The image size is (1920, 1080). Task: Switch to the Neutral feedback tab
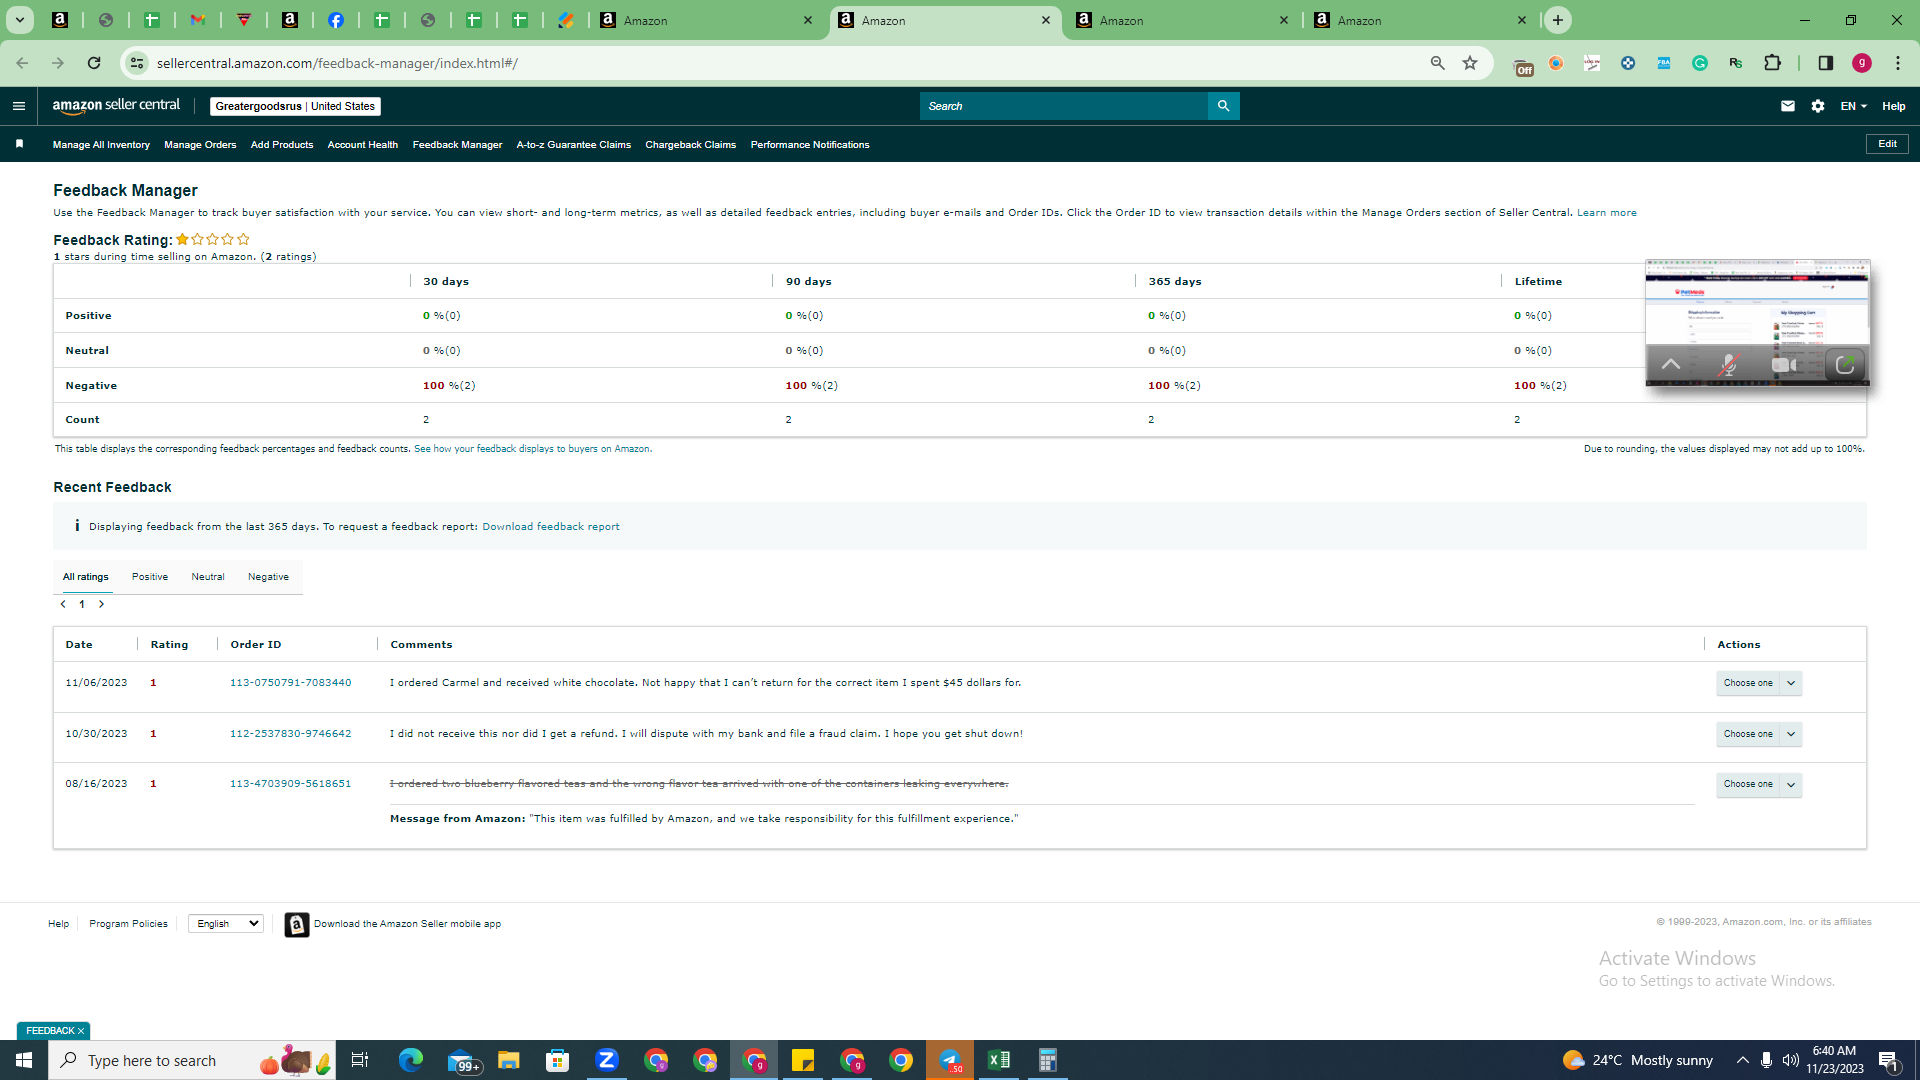pos(208,577)
